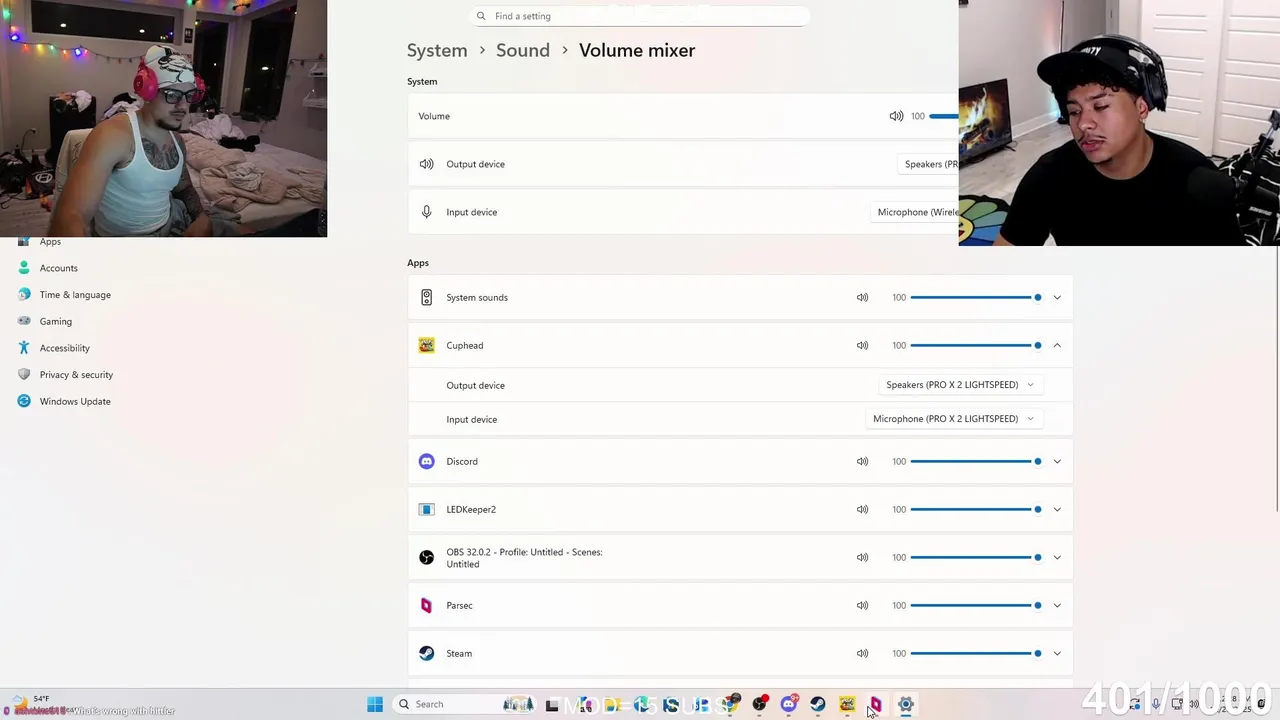Open the Windows Start menu
This screenshot has height=720, width=1280.
point(375,704)
